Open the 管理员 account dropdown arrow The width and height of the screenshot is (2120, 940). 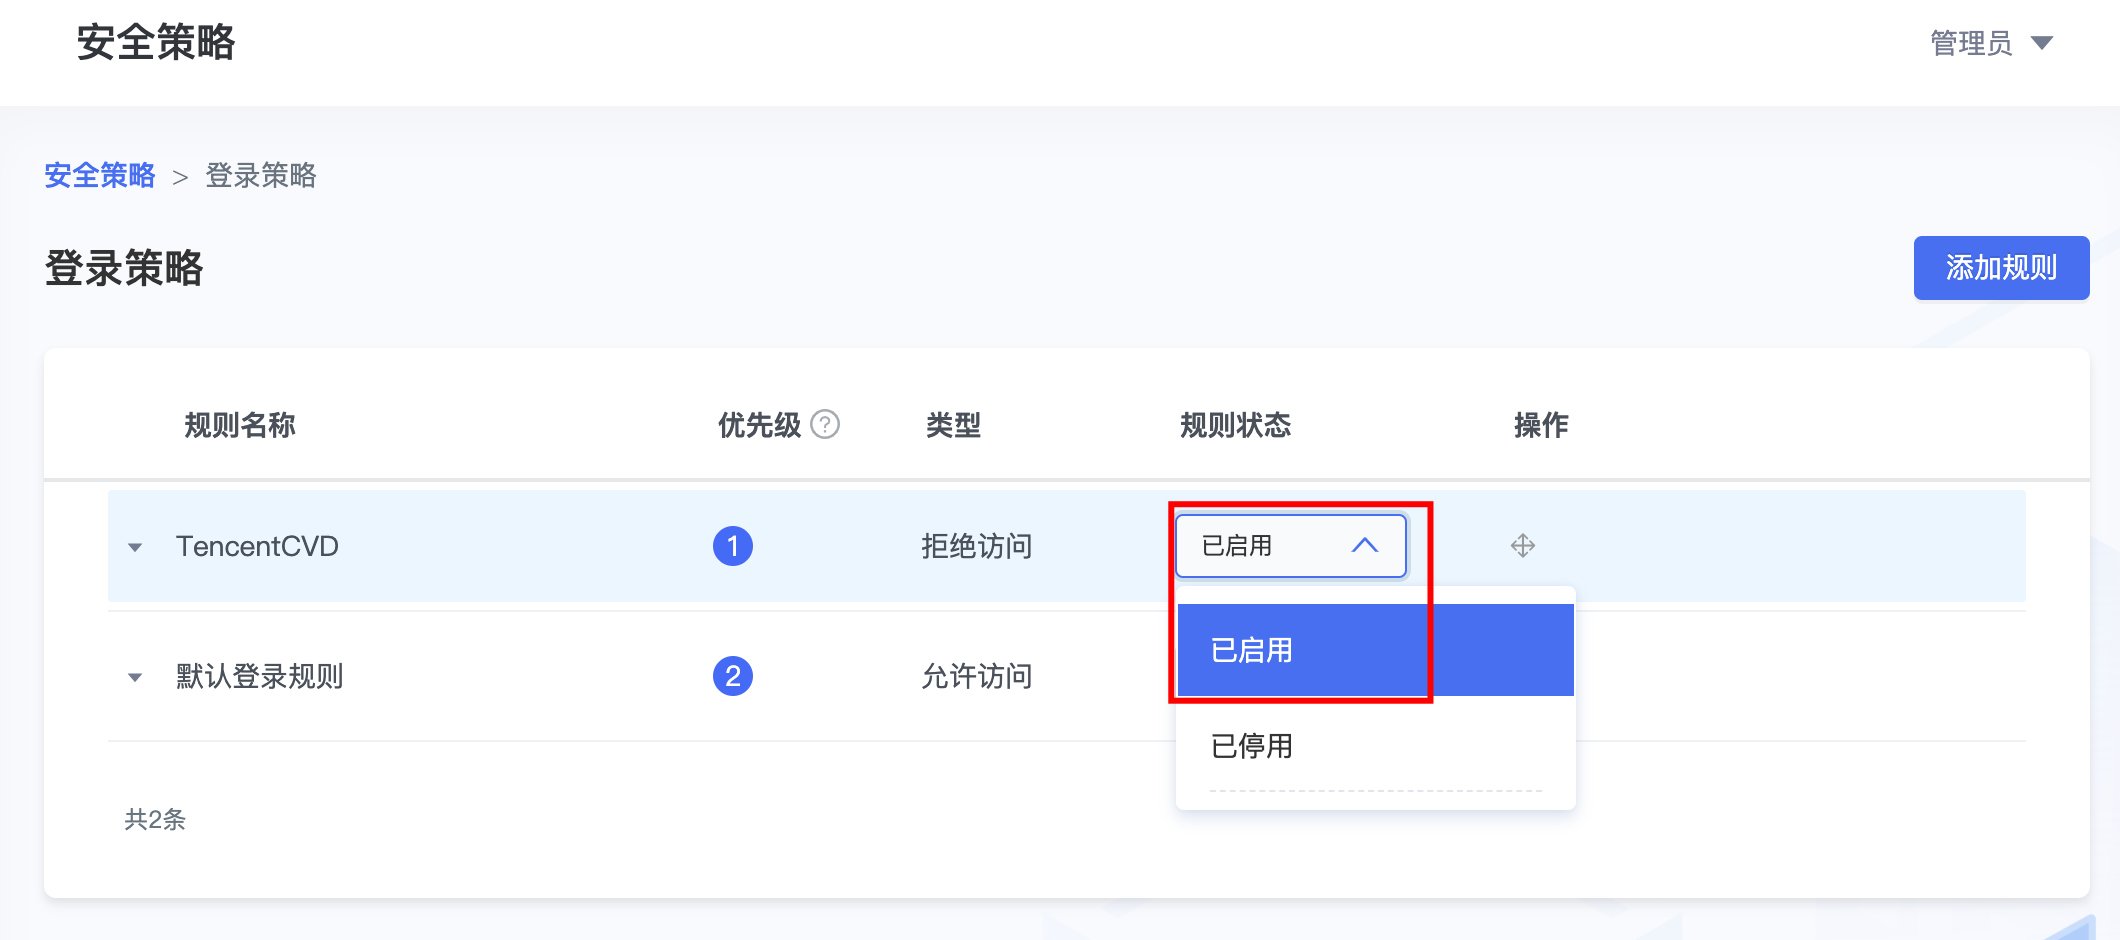2042,43
